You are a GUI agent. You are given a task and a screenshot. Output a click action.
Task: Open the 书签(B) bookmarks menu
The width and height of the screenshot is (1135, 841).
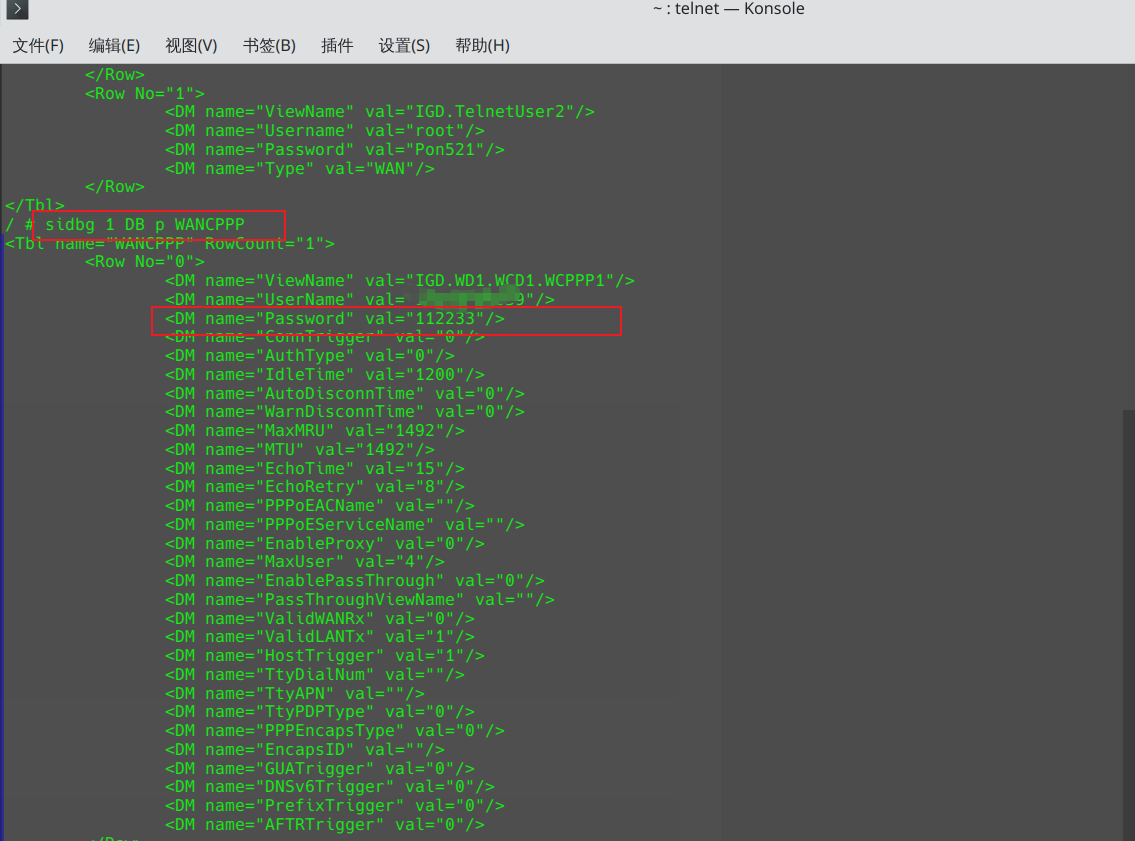point(269,46)
